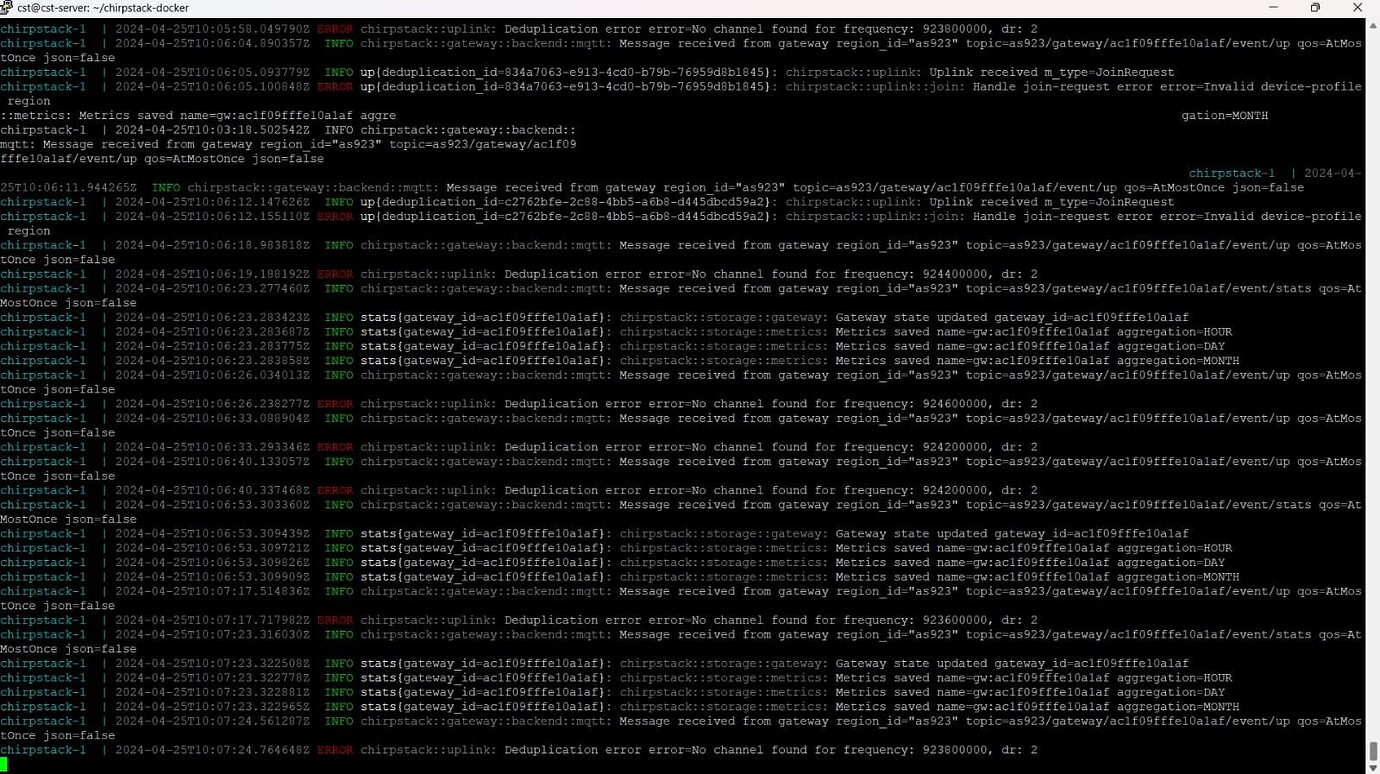Screen dimensions: 1380x774
Task: Click timestamp 2024-04-25T10:06:23.283423Z
Action: coord(212,317)
